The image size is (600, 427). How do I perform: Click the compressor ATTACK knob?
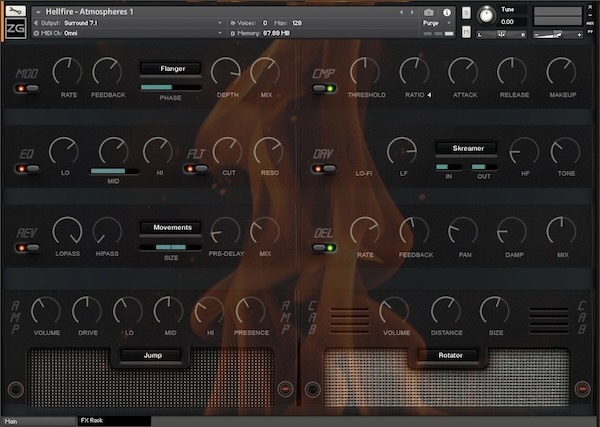point(463,72)
